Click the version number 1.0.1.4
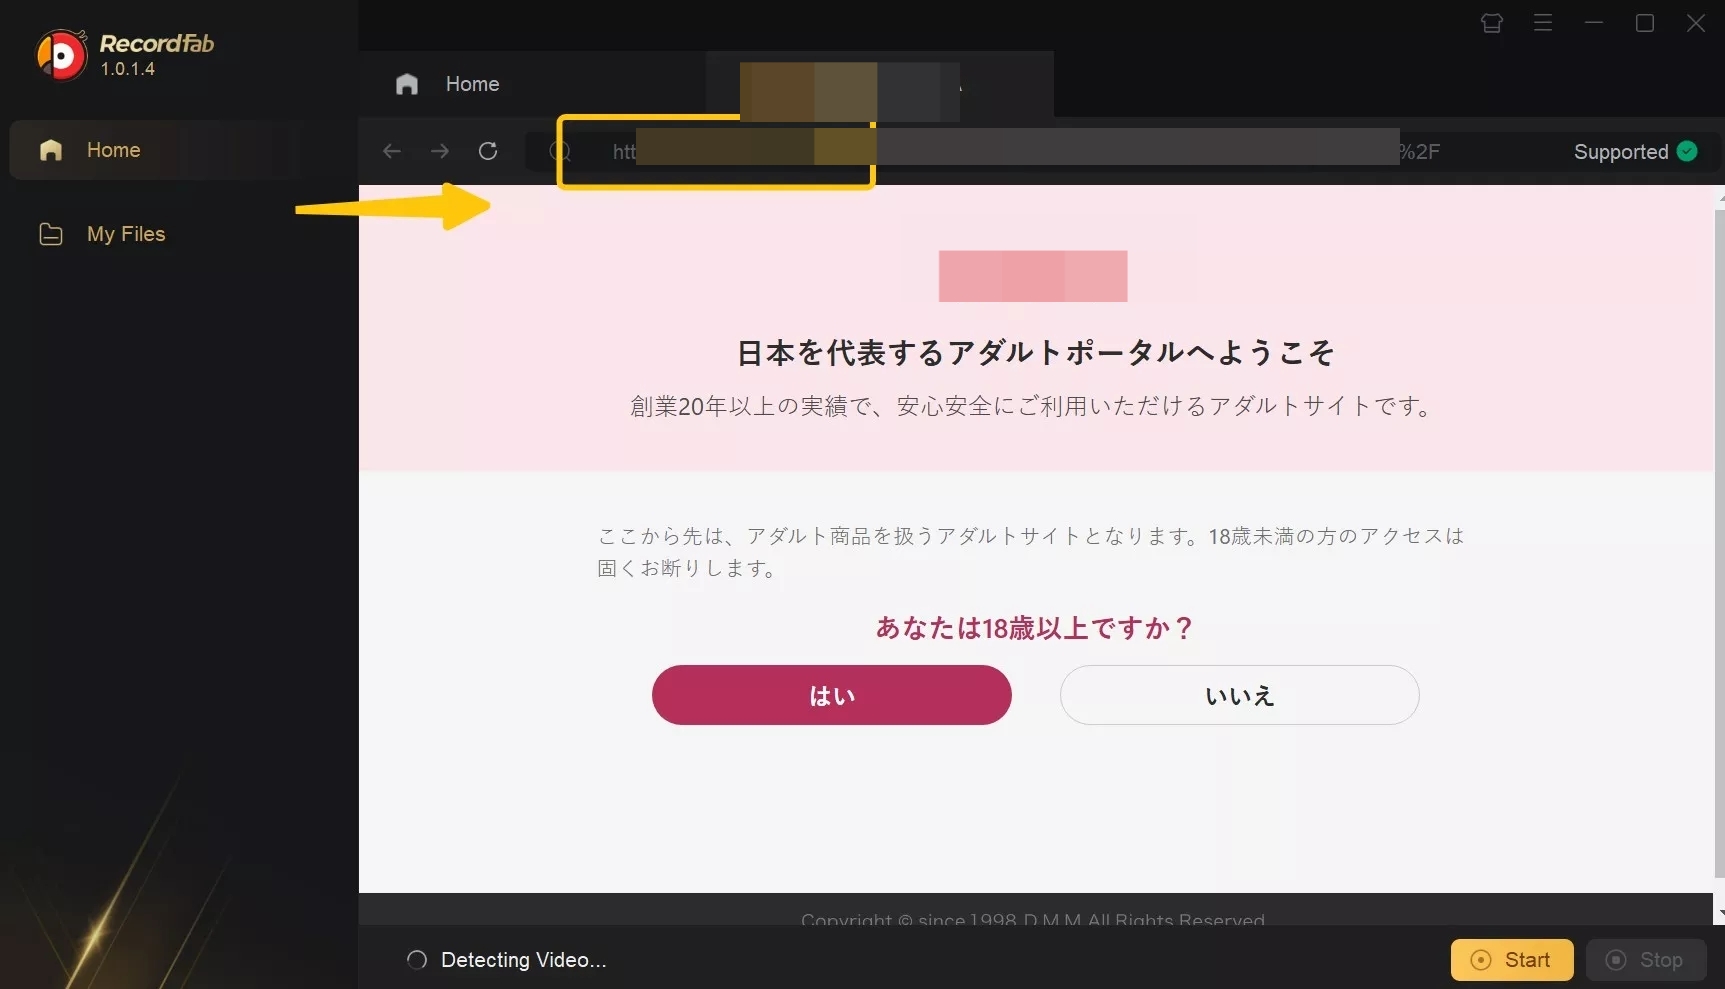The width and height of the screenshot is (1725, 989). coord(128,69)
